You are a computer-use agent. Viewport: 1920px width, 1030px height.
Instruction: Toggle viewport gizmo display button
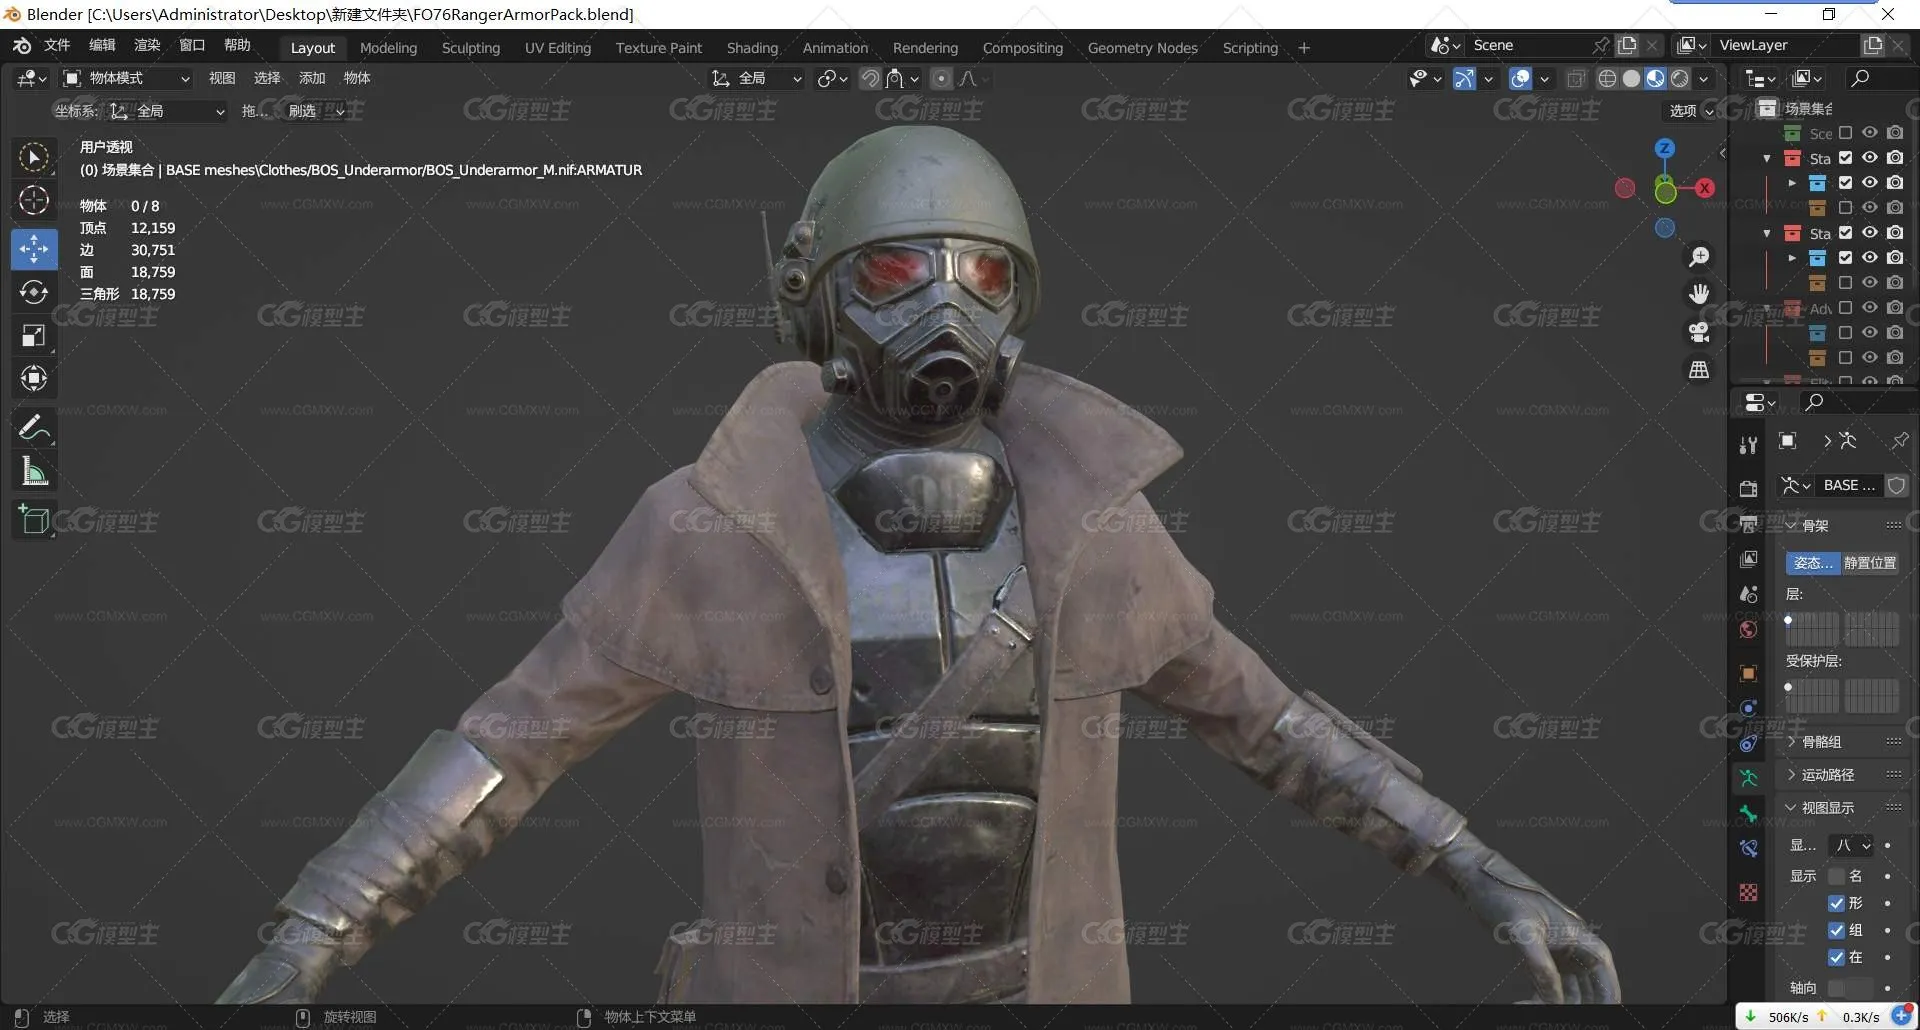click(x=1464, y=78)
